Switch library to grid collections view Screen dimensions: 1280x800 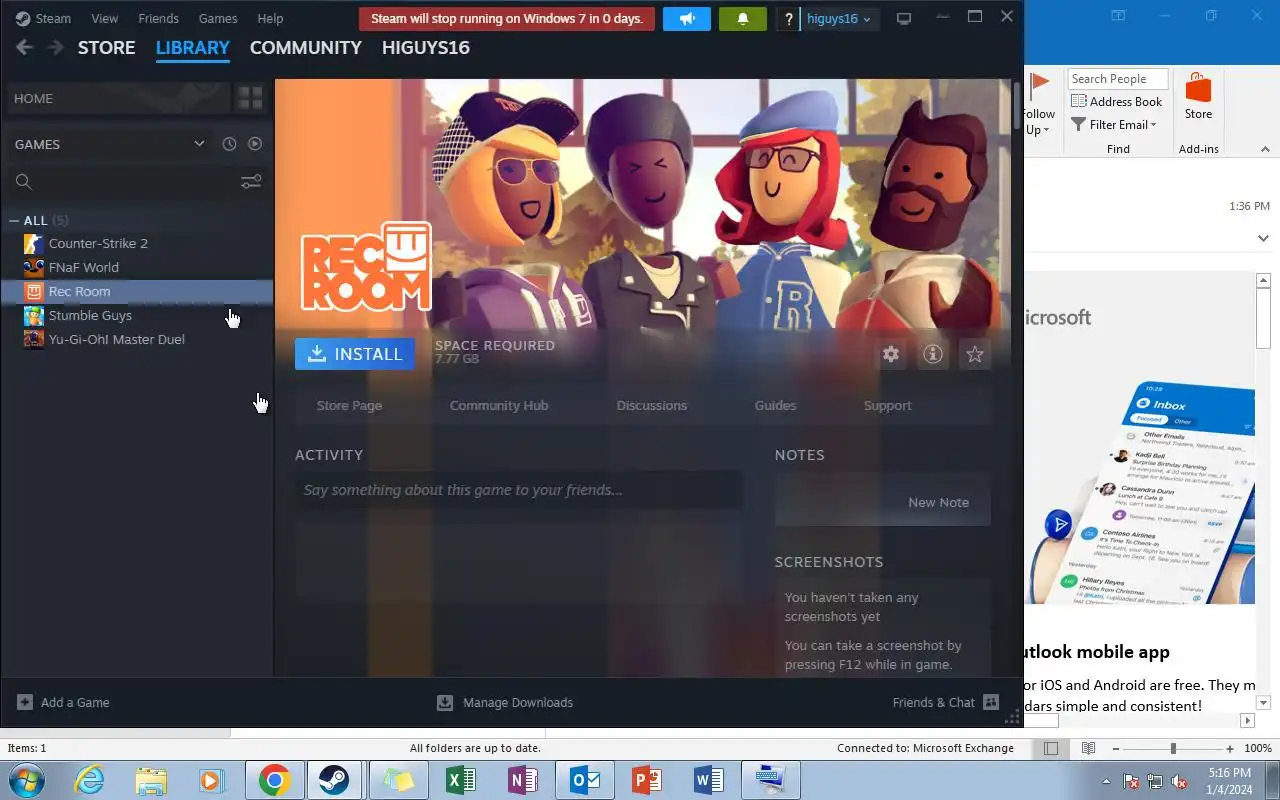(x=249, y=98)
